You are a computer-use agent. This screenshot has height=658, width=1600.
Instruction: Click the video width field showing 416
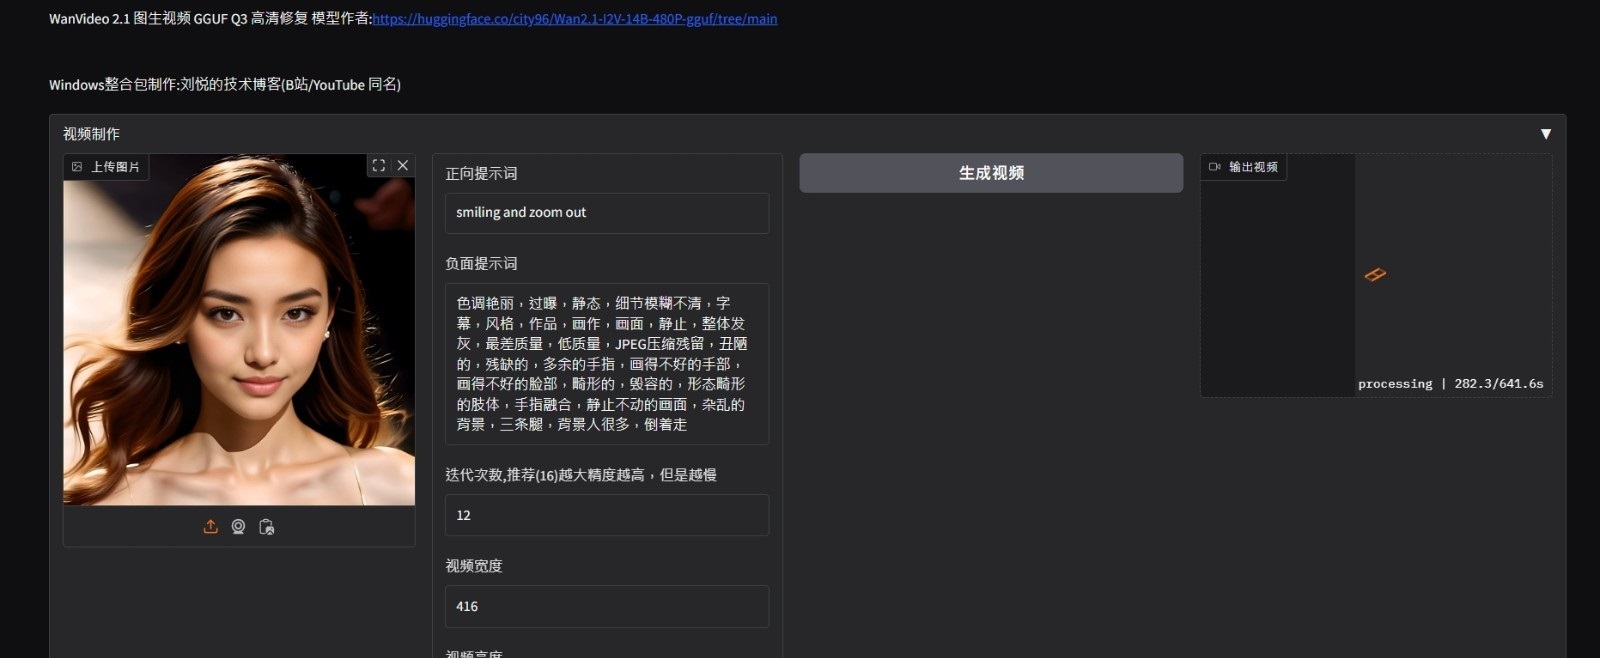607,606
